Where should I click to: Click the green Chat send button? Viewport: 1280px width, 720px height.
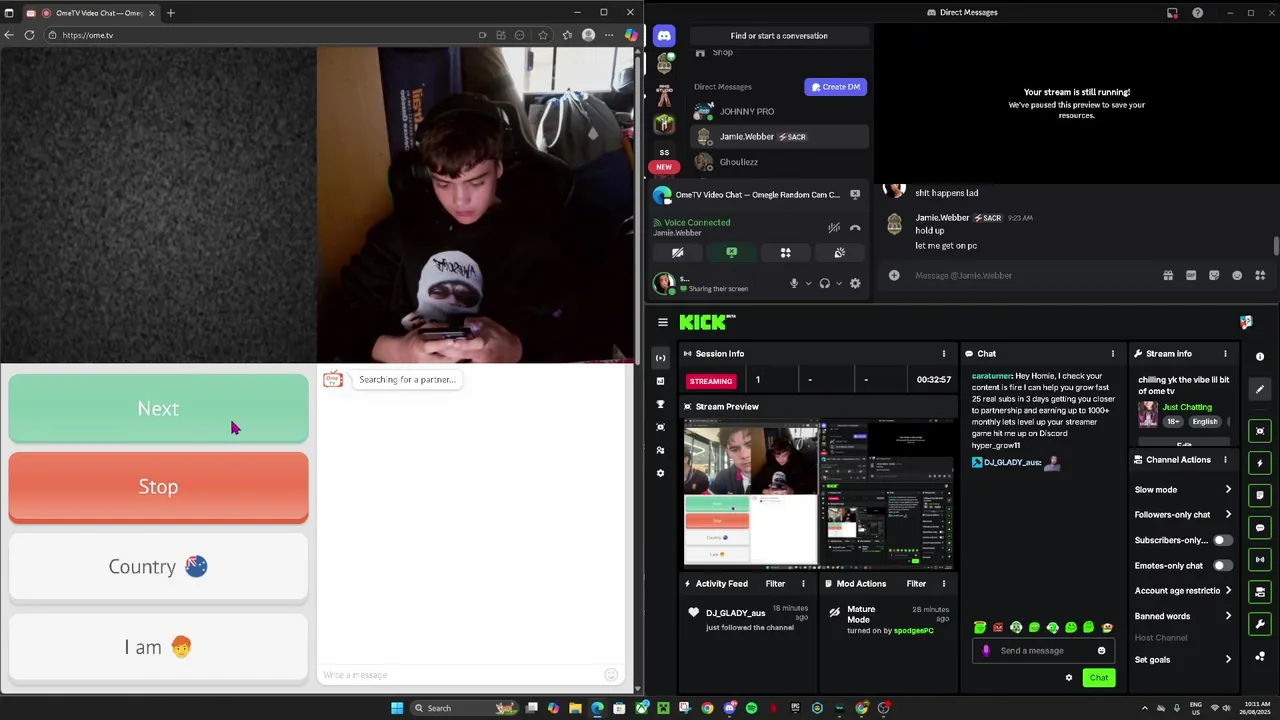point(1099,678)
